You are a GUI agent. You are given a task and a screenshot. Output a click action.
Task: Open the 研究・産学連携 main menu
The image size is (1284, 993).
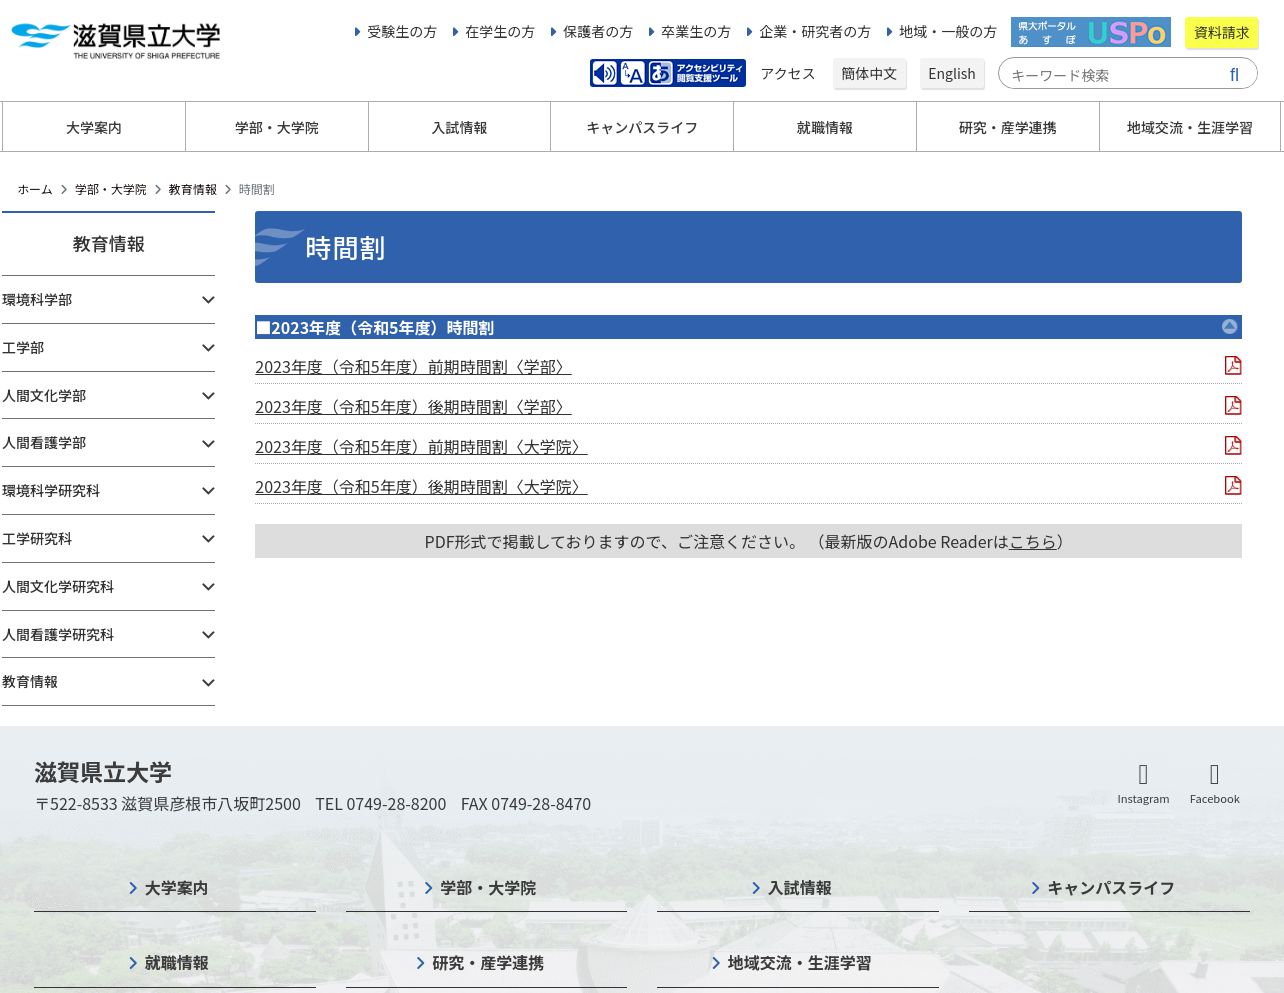click(1008, 127)
